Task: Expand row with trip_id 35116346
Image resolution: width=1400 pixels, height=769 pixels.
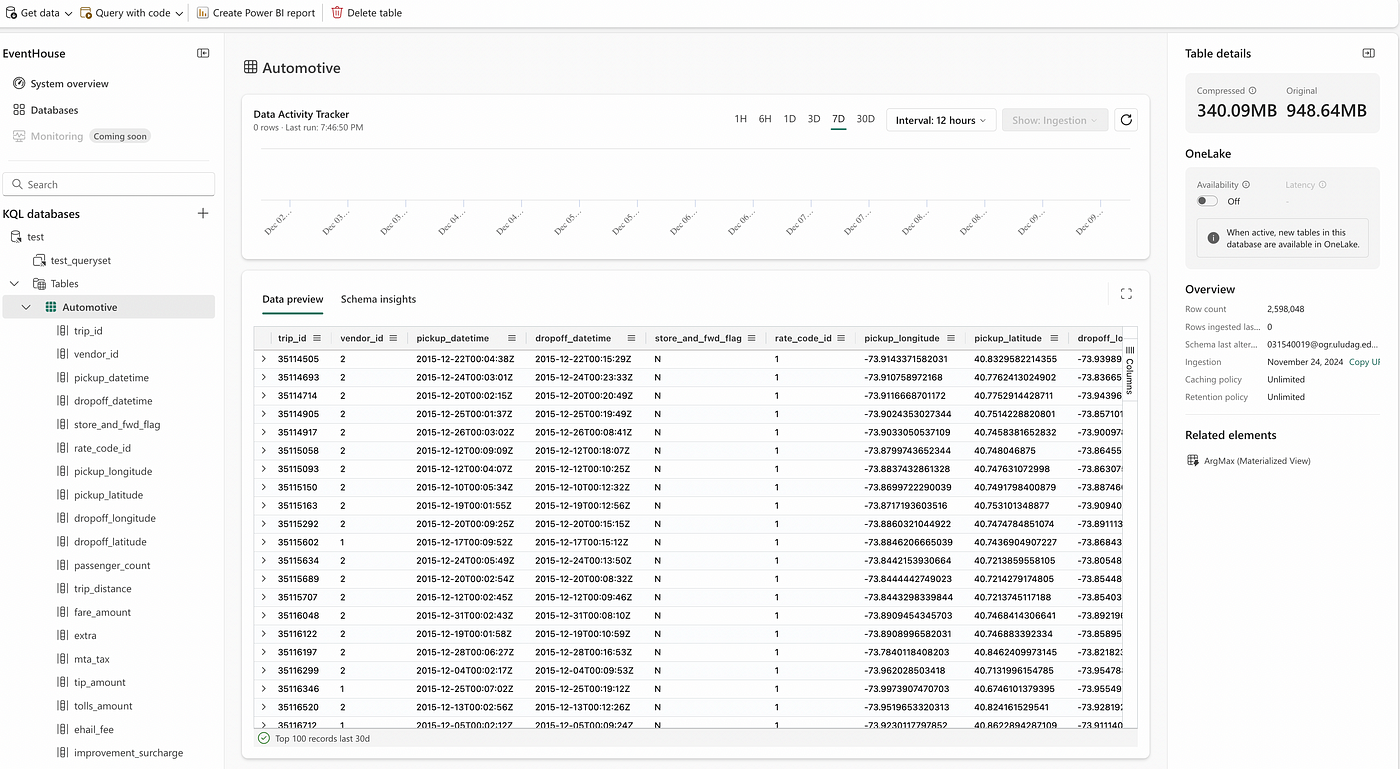Action: [264, 689]
